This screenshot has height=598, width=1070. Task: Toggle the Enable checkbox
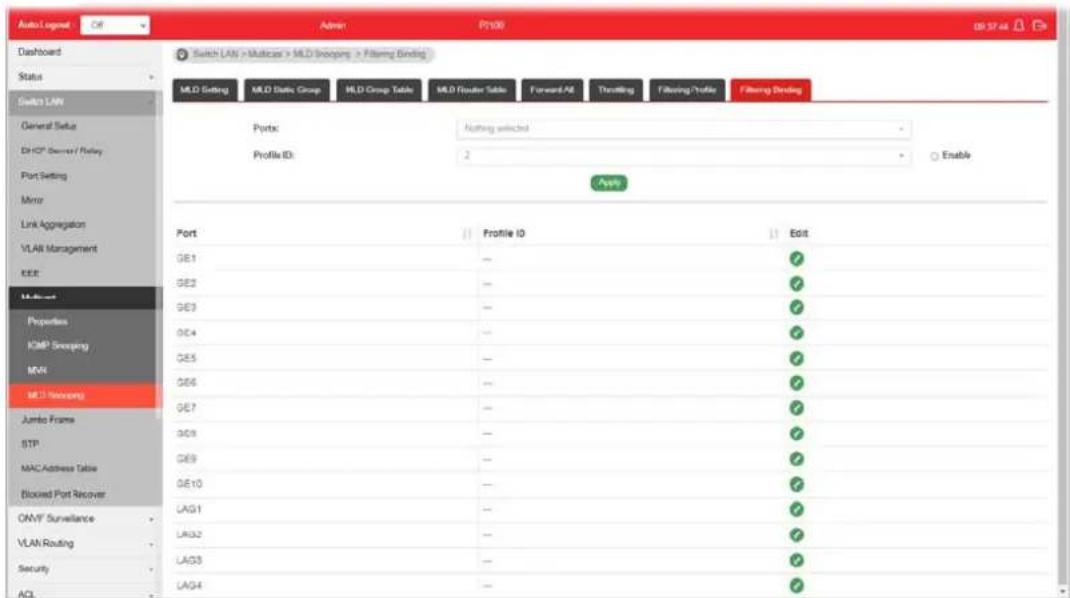pyautogui.click(x=934, y=156)
